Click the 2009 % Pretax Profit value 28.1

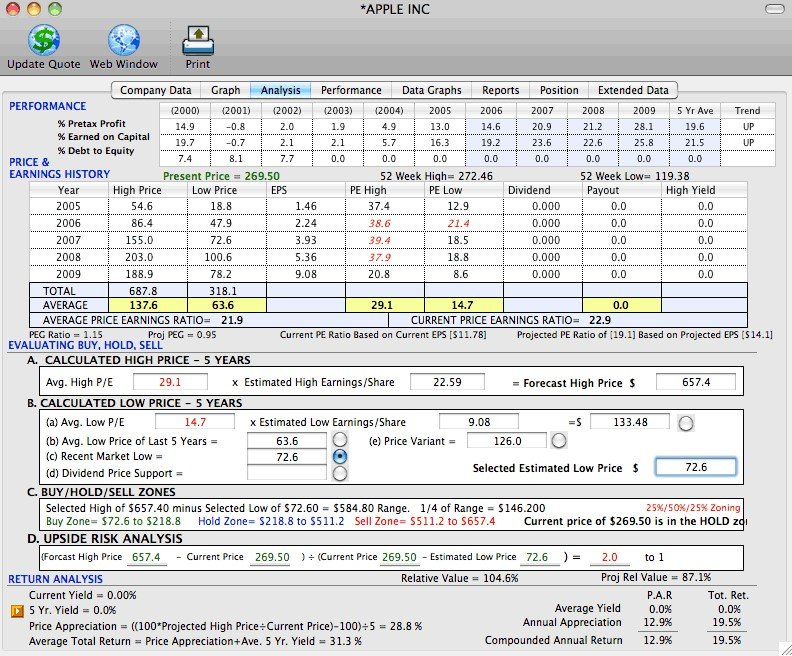click(644, 127)
